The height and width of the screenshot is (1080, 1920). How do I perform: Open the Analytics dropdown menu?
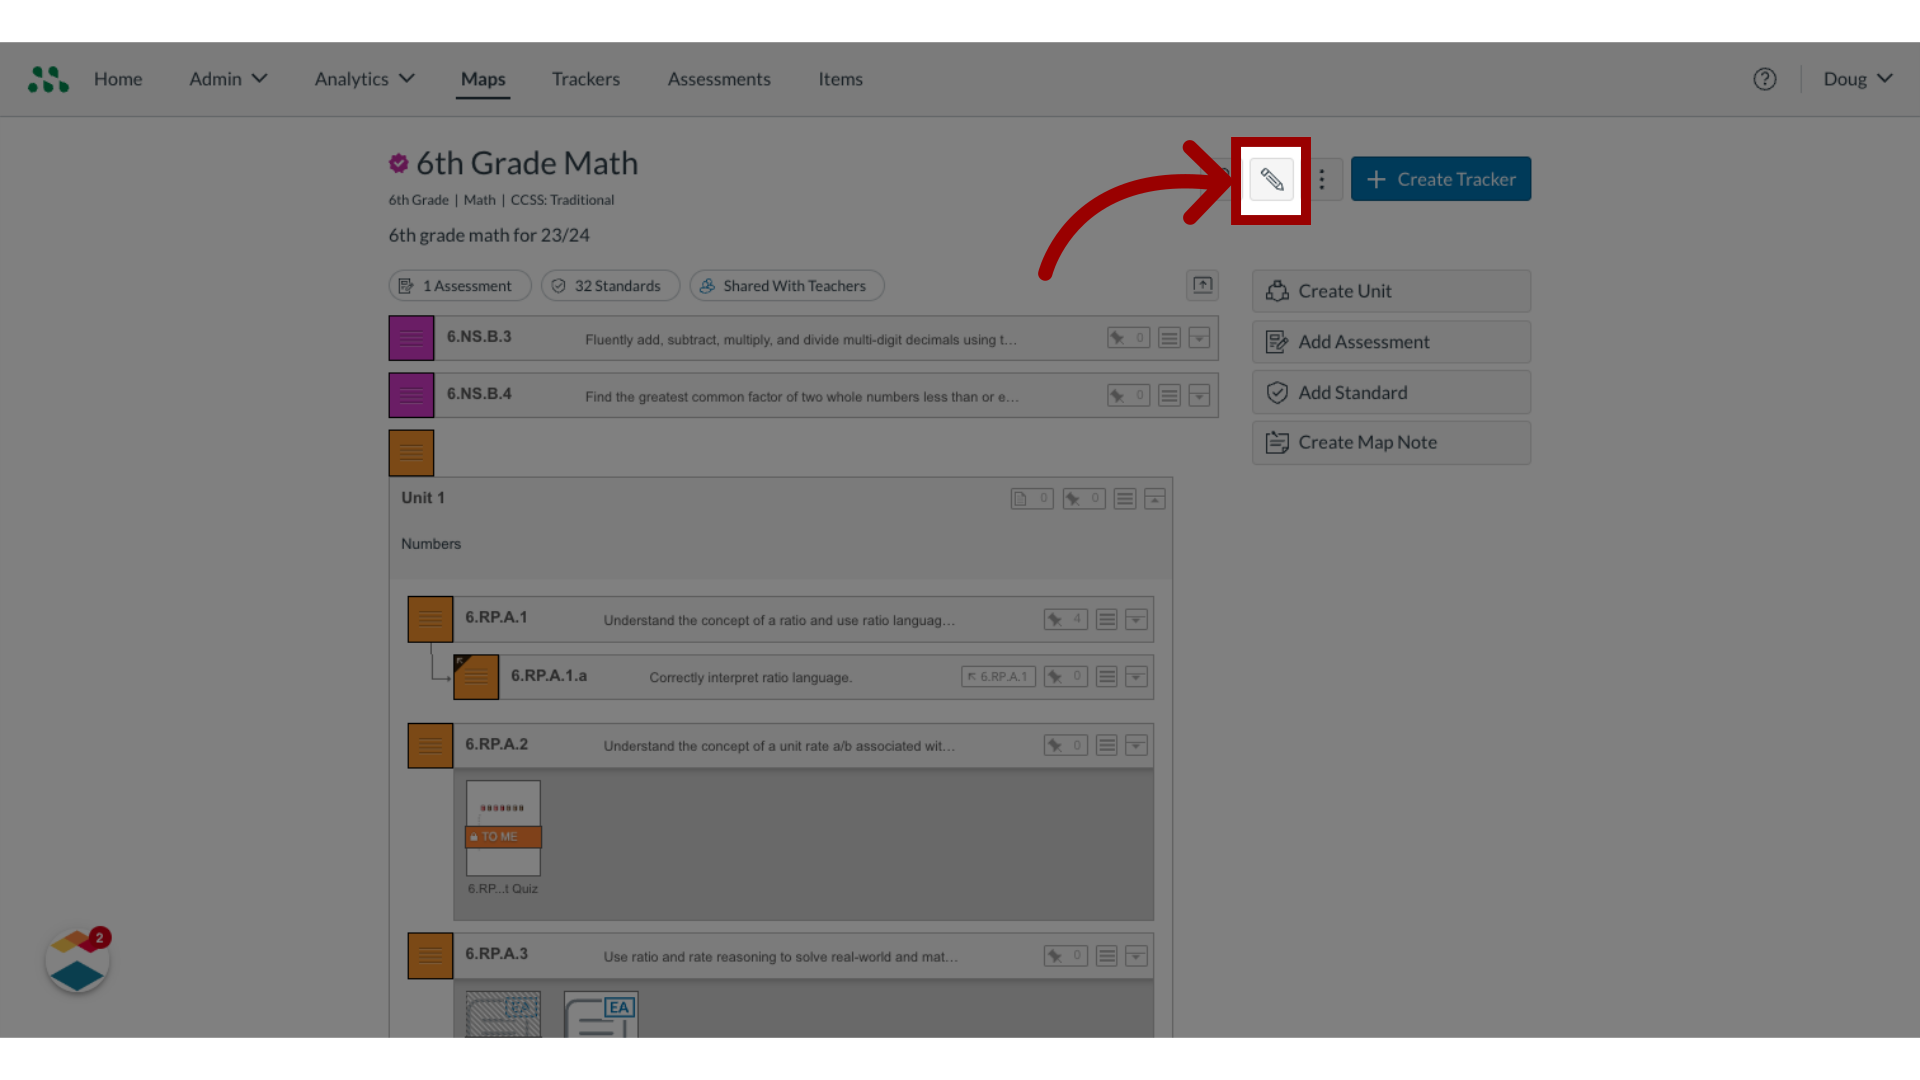click(364, 79)
